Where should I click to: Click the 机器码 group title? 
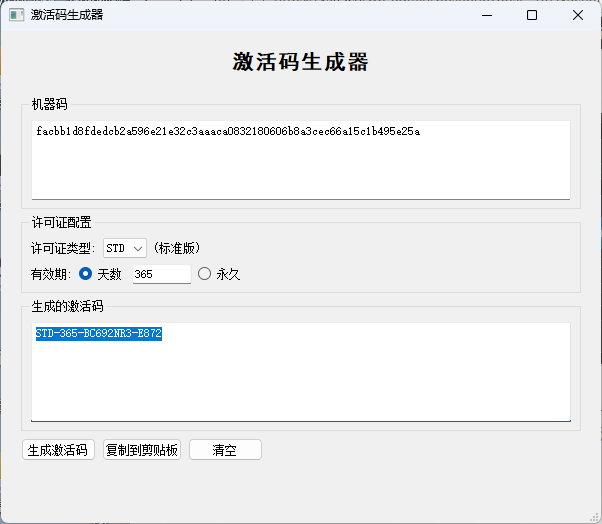(50, 104)
